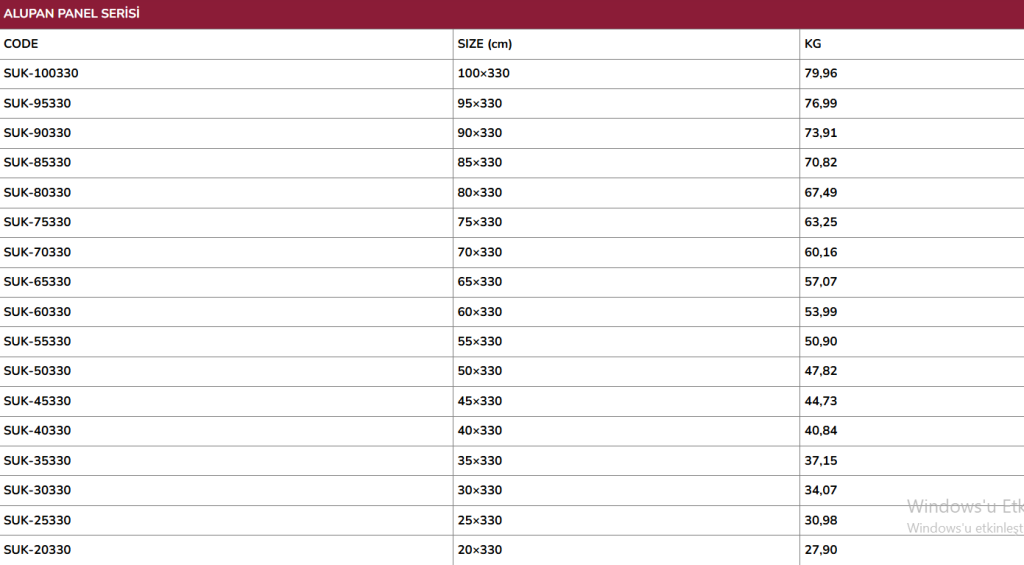This screenshot has width=1024, height=565.
Task: Click the 60,16 weight value
Action: tap(821, 252)
